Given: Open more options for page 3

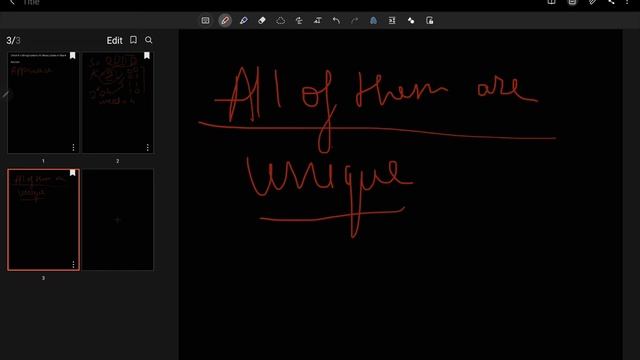Looking at the screenshot, I should point(73,264).
